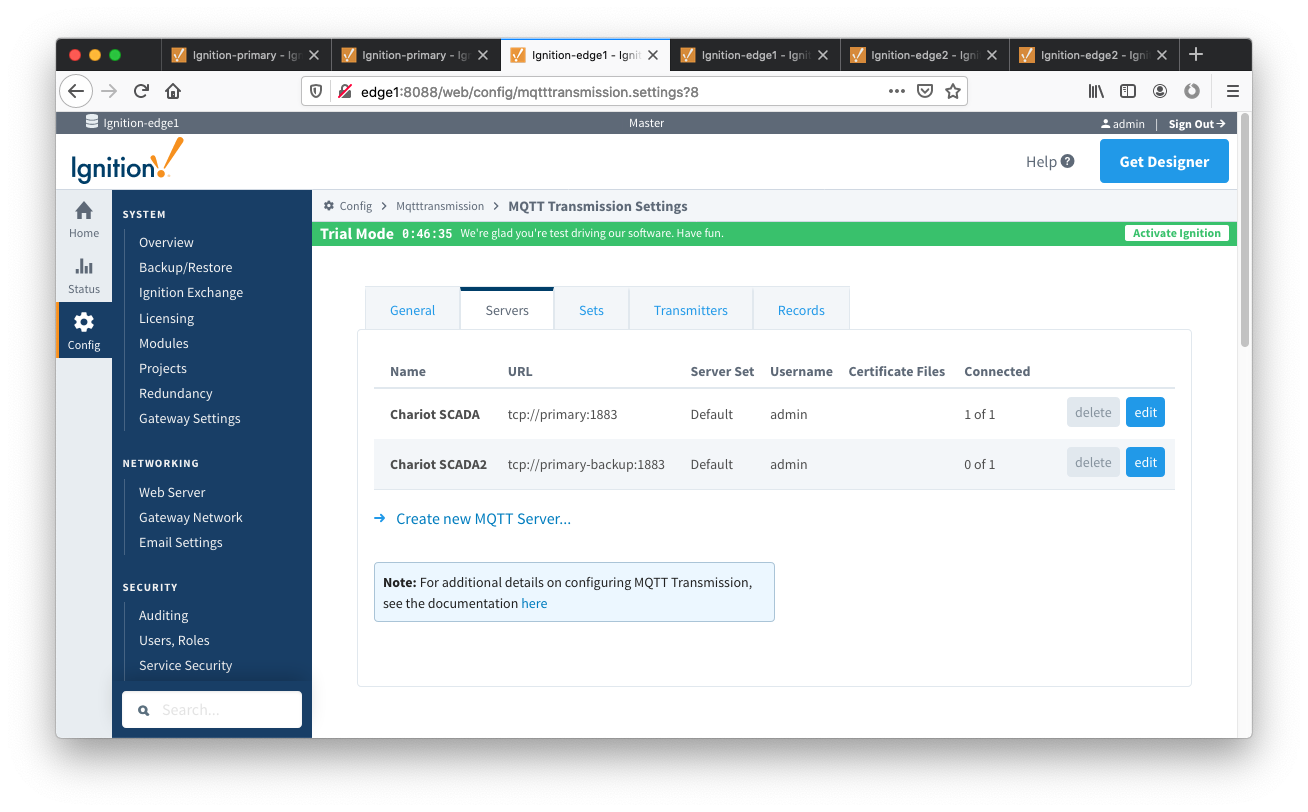Click sidebar Search field
This screenshot has height=812, width=1308.
coord(212,709)
